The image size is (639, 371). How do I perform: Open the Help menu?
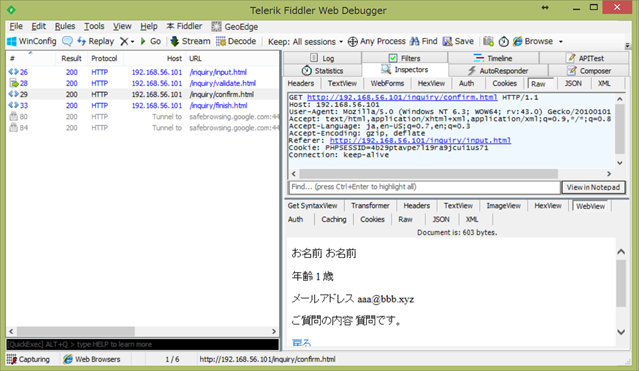coord(149,26)
